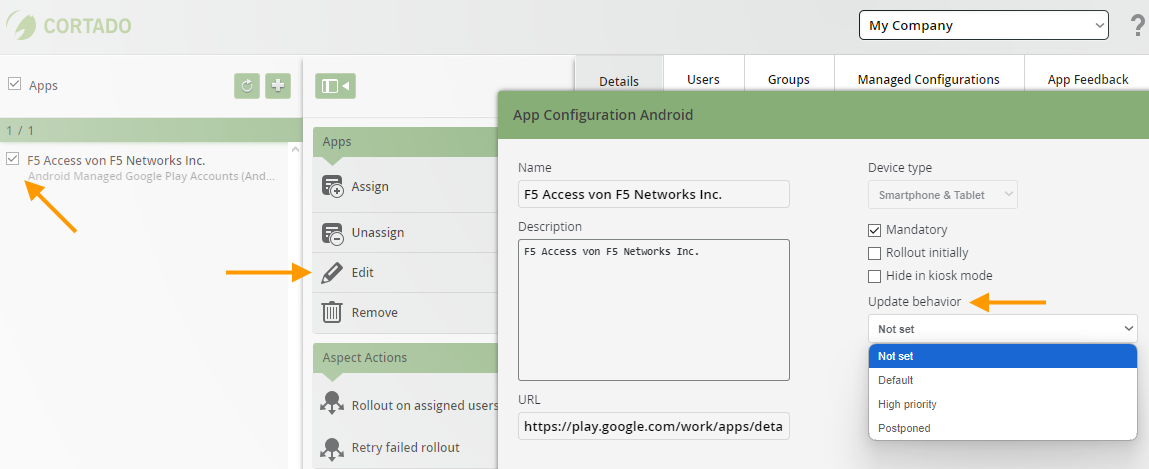Click the Remove action label
This screenshot has width=1149, height=469.
coord(374,313)
